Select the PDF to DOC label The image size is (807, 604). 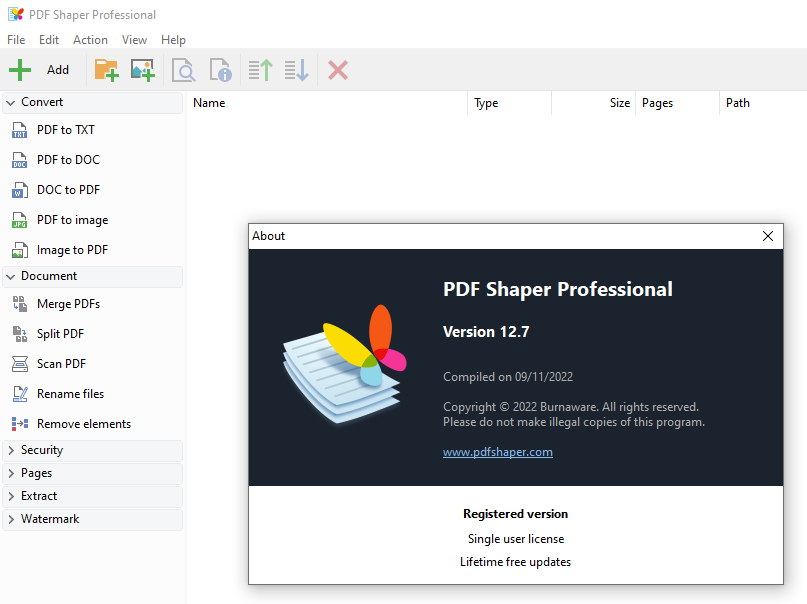(68, 160)
